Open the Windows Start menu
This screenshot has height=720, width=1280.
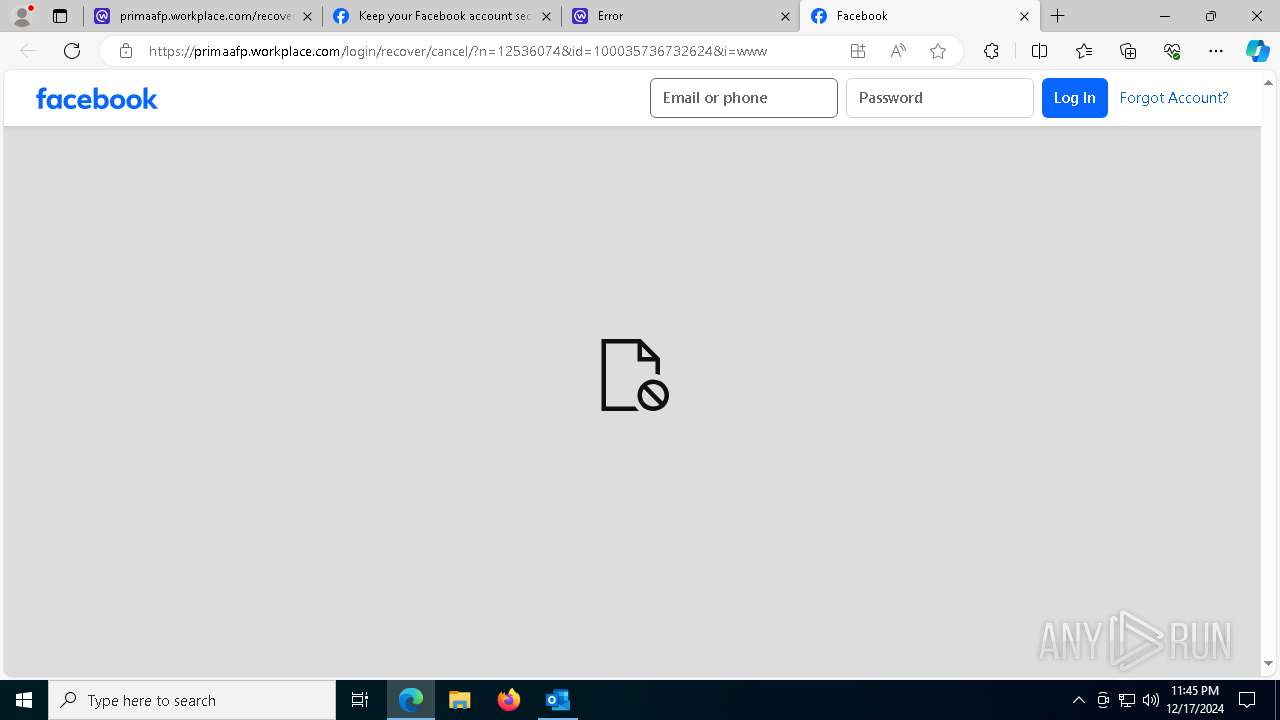tap(24, 700)
